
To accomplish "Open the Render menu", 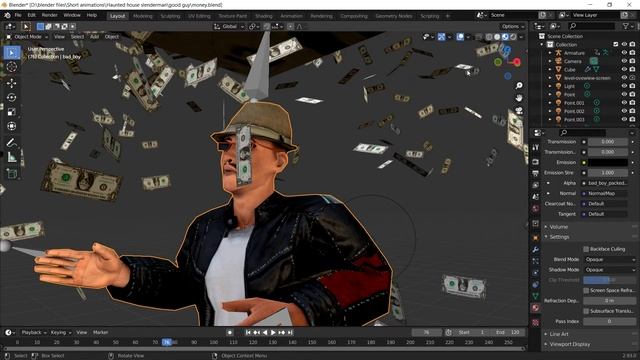I will click(49, 15).
